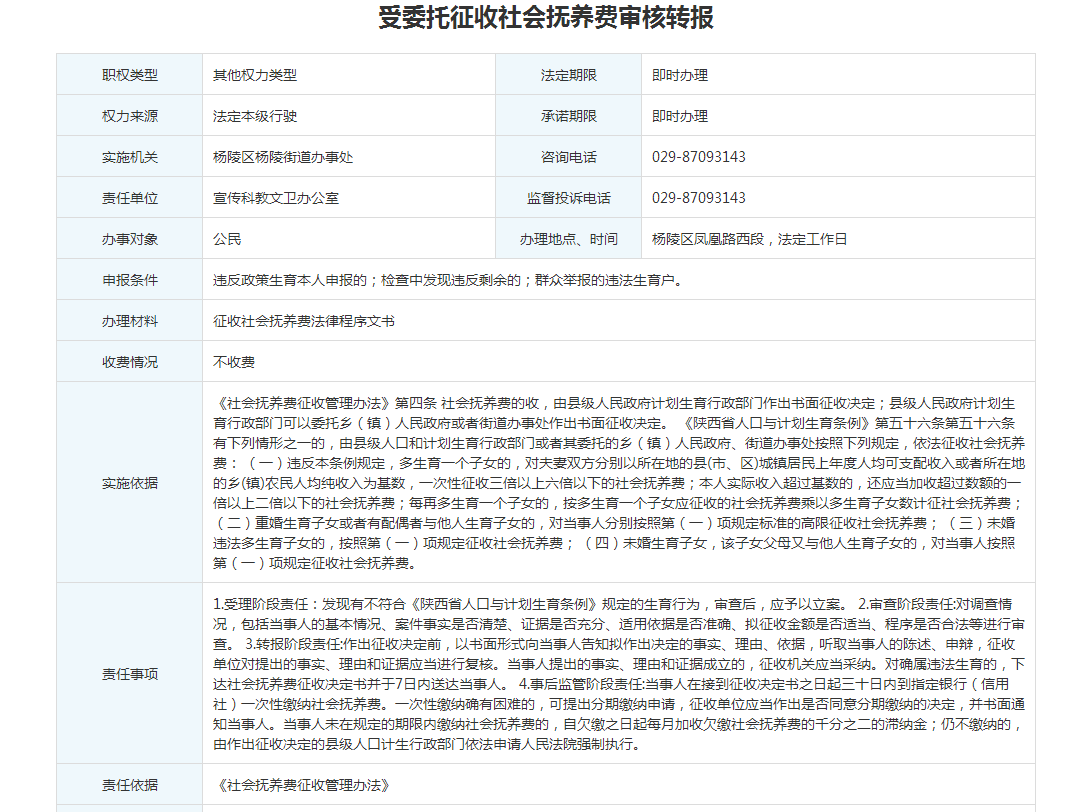The width and height of the screenshot is (1086, 812).
Task: Click the 咨询电话 phone number
Action: click(x=699, y=157)
